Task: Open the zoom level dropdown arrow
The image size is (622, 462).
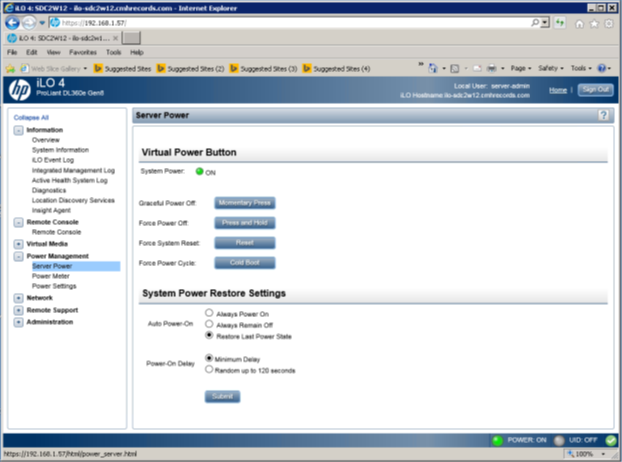Action: point(603,454)
